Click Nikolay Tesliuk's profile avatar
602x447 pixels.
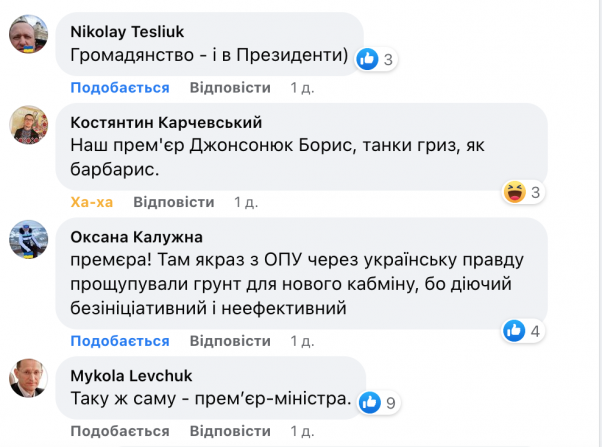point(26,37)
